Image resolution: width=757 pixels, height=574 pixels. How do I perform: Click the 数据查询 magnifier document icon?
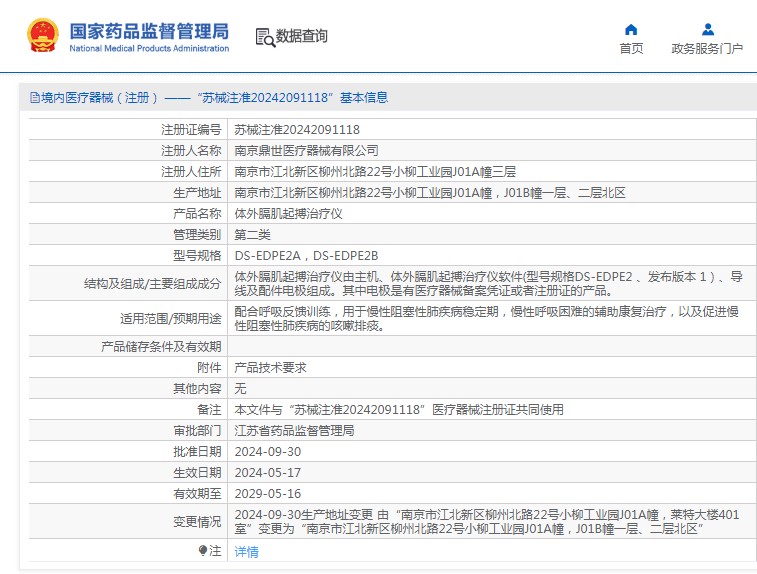(x=264, y=37)
